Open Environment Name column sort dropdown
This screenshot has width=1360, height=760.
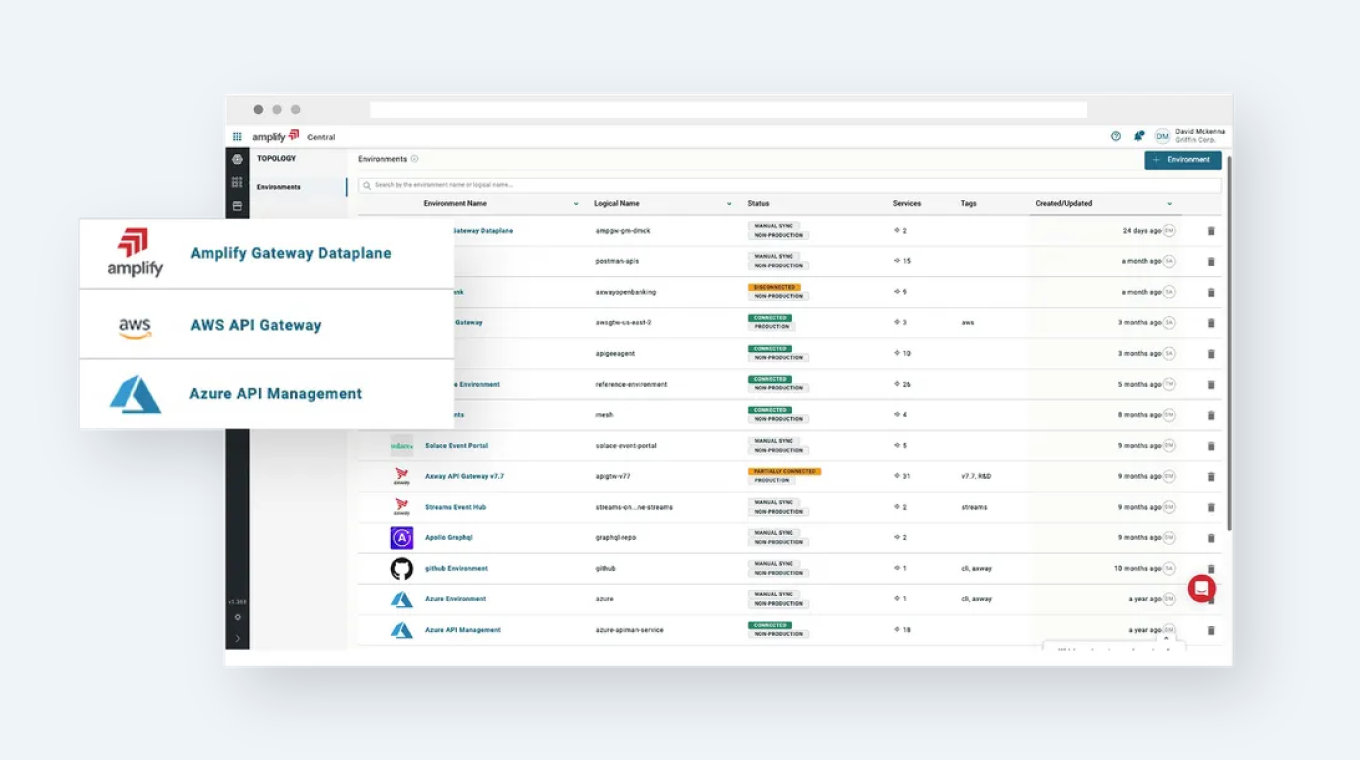pos(576,204)
